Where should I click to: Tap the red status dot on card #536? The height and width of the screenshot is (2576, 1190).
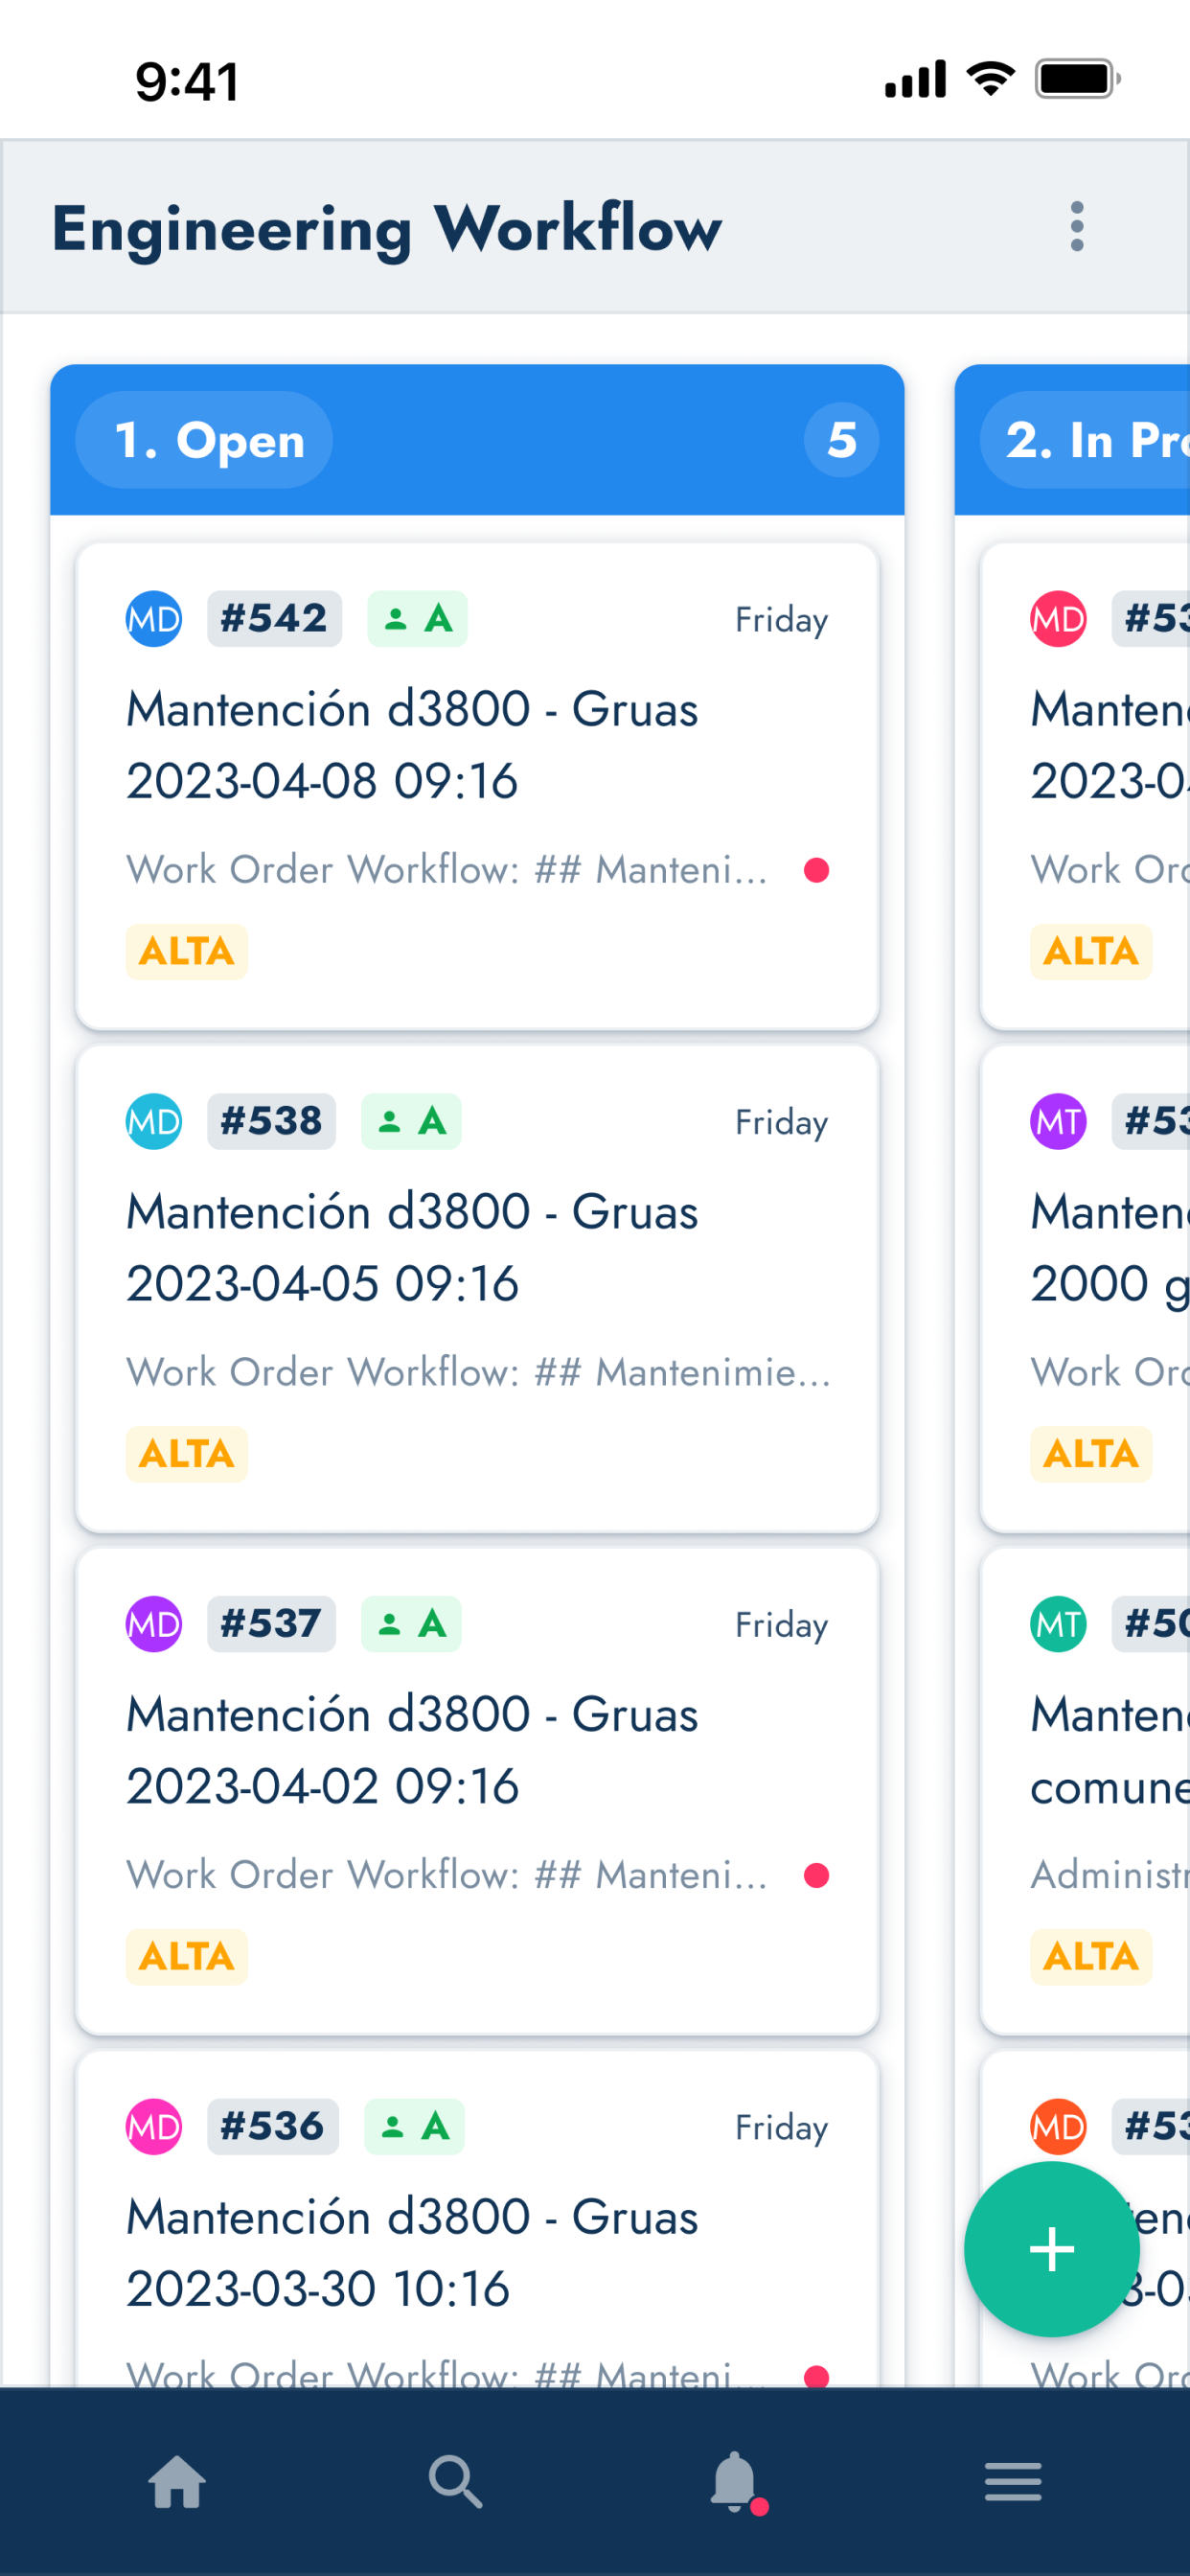816,2375
